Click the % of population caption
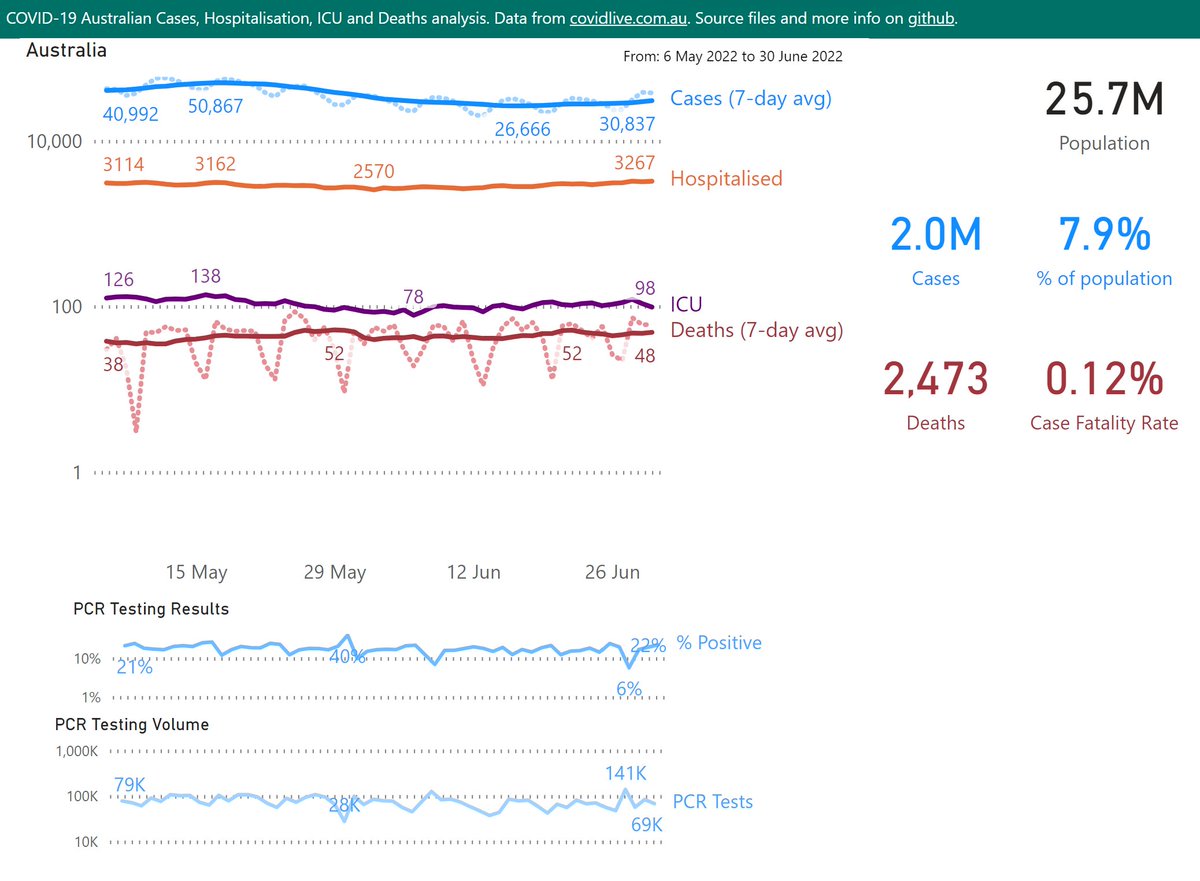This screenshot has width=1200, height=881. click(1105, 279)
